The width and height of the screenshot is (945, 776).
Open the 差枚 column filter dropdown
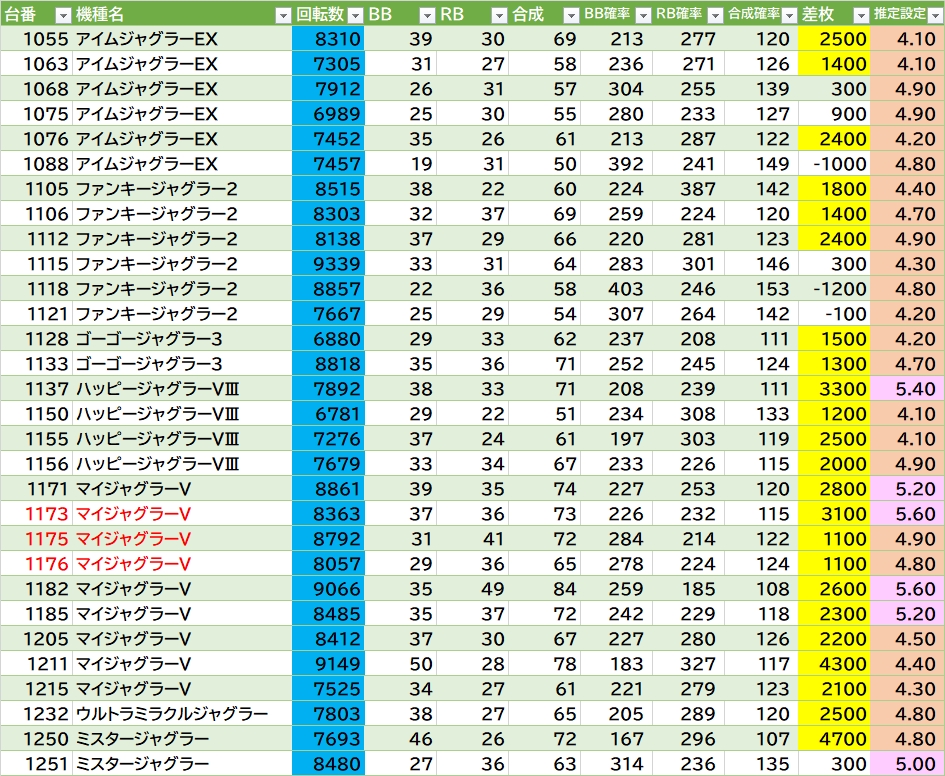coord(861,16)
